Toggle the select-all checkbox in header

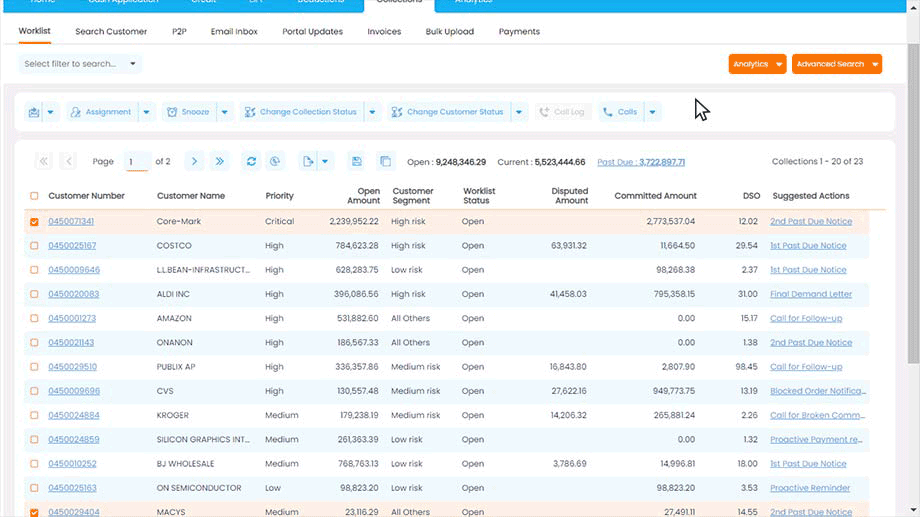35,196
